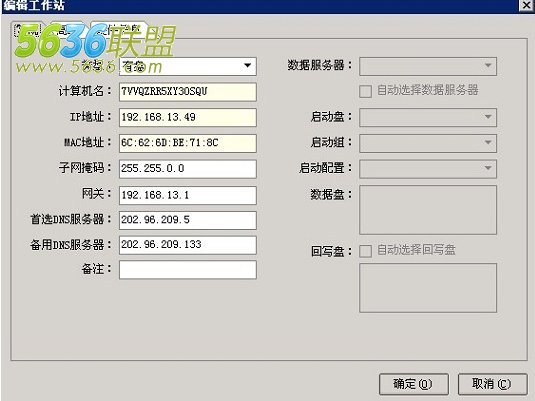Viewport: 535px width, 401px height.
Task: Toggle 自动选择回写盘 checkbox
Action: [x=365, y=251]
